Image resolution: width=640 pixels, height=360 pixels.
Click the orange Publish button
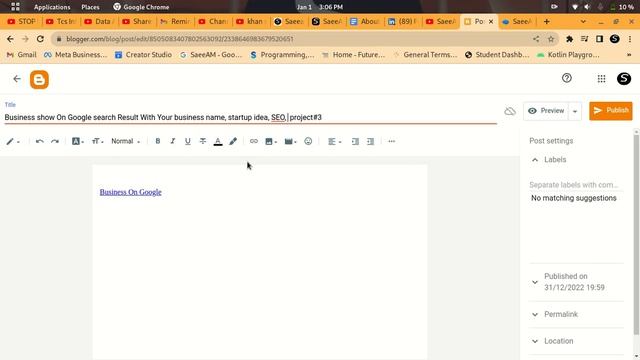(x=611, y=111)
